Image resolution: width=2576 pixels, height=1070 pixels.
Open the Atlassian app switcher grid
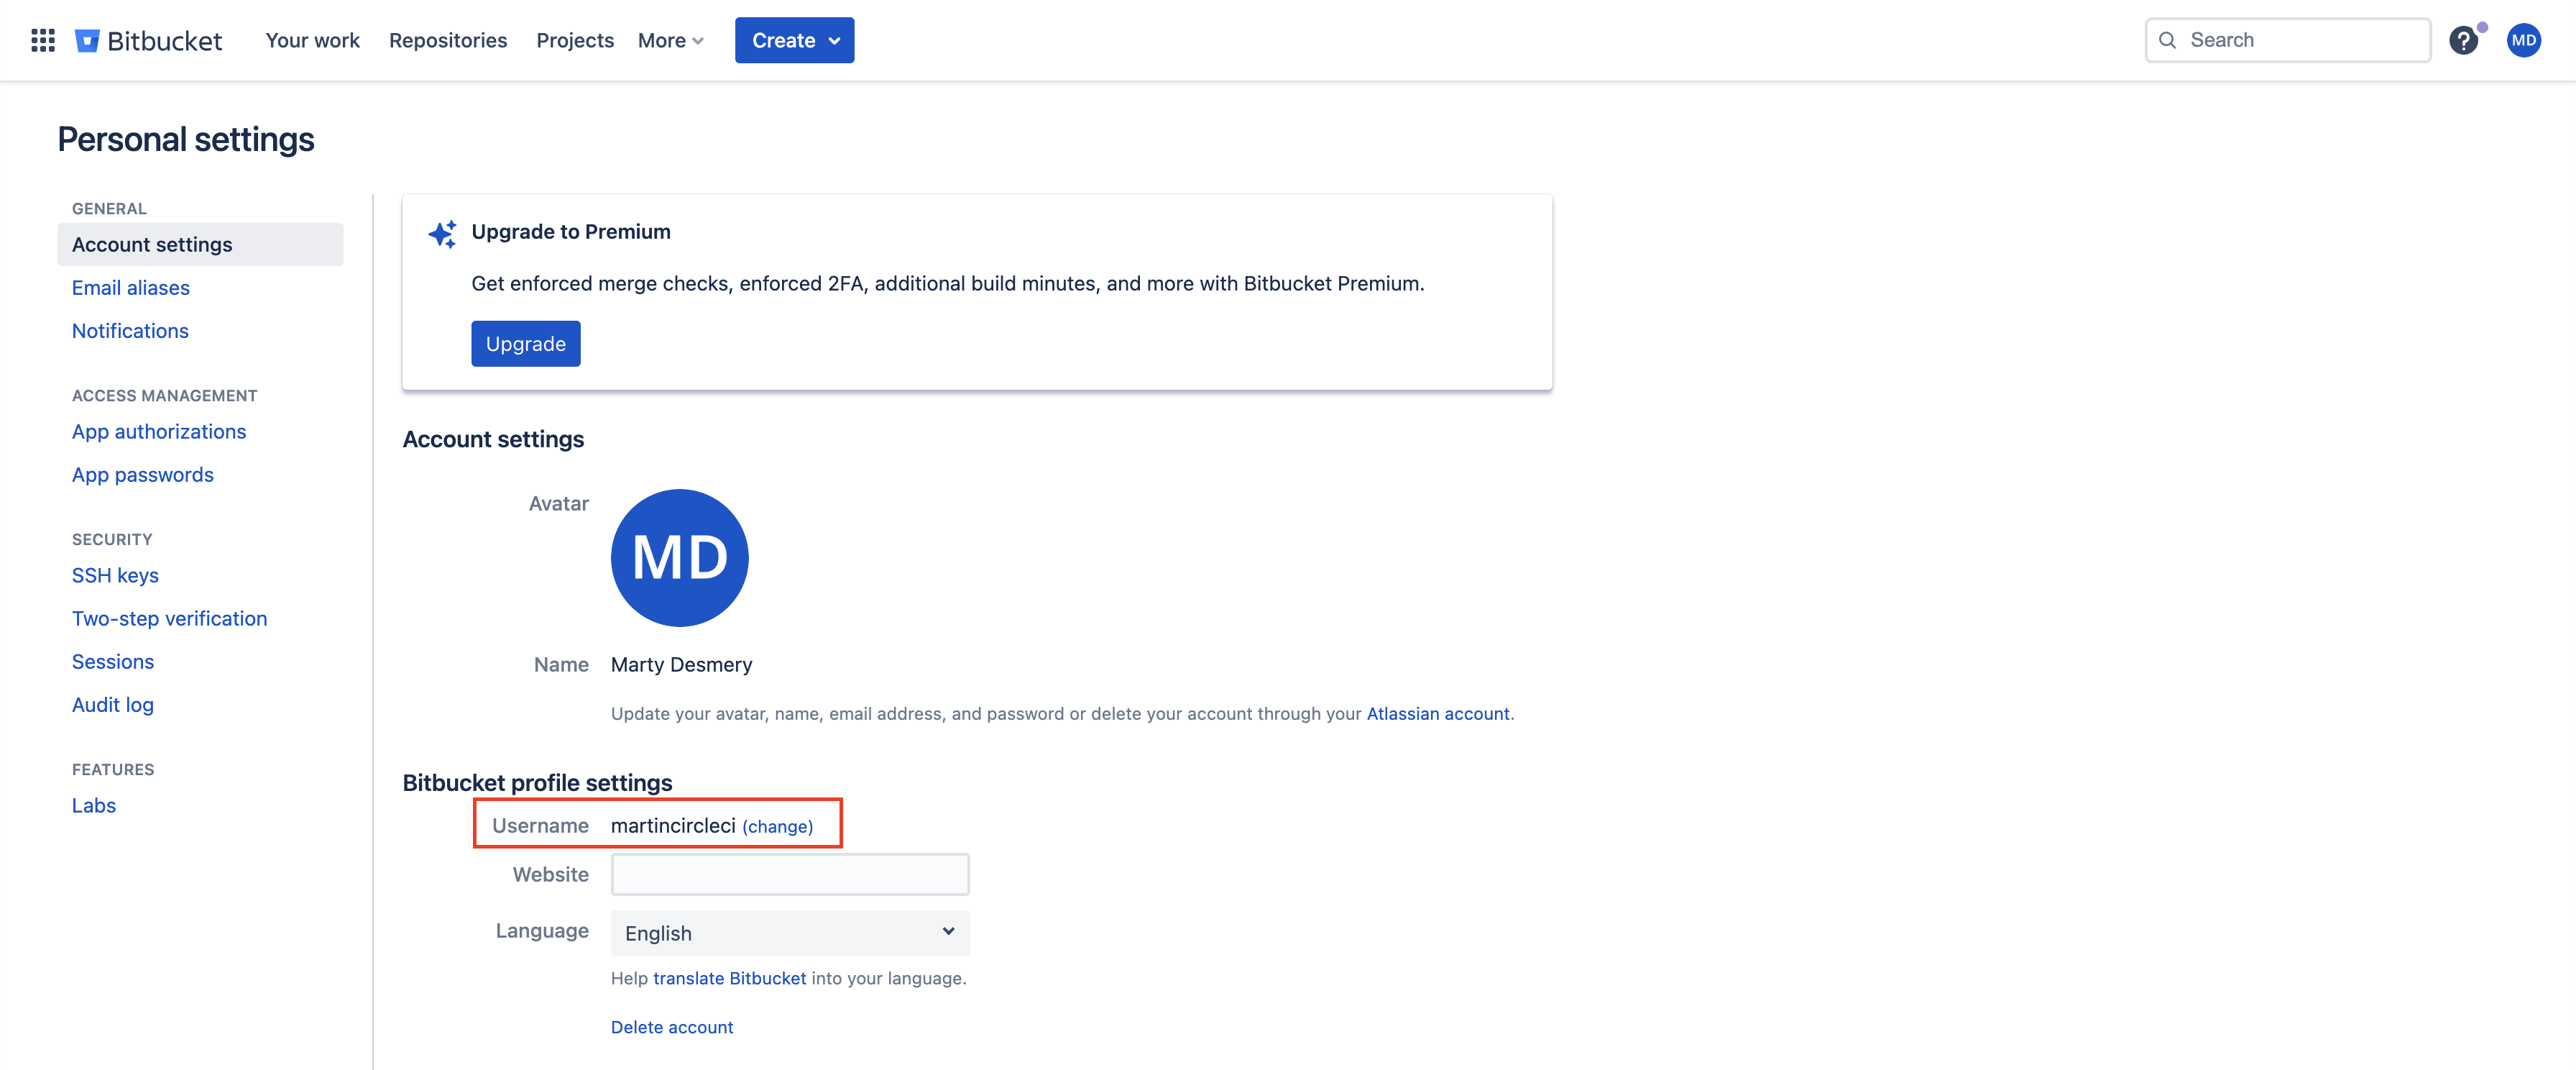click(x=42, y=40)
